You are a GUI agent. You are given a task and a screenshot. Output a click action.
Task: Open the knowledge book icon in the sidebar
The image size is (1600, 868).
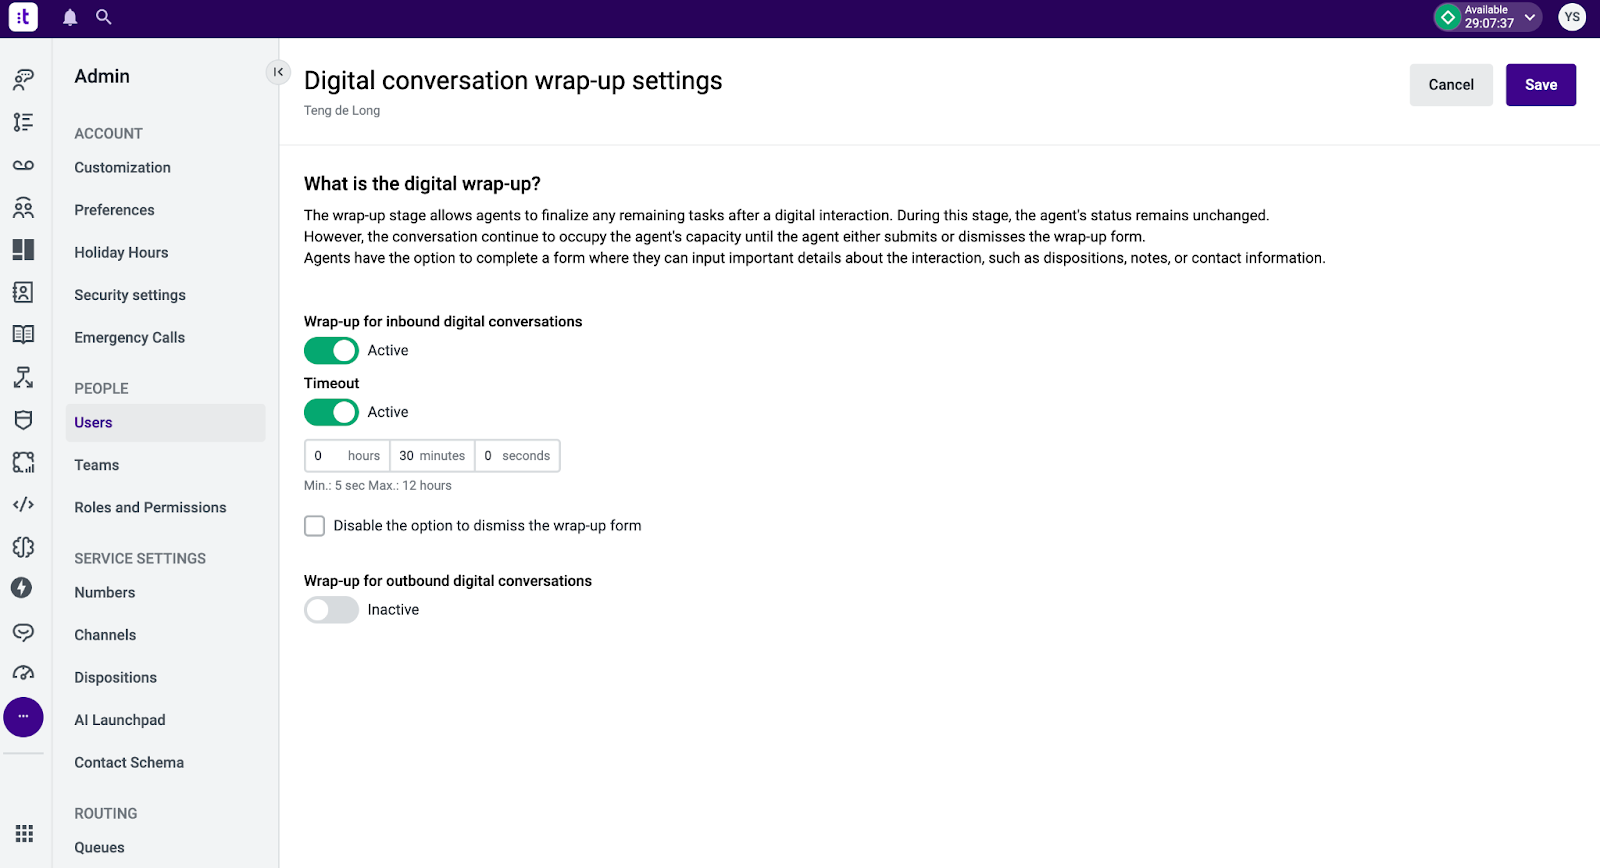pos(23,334)
